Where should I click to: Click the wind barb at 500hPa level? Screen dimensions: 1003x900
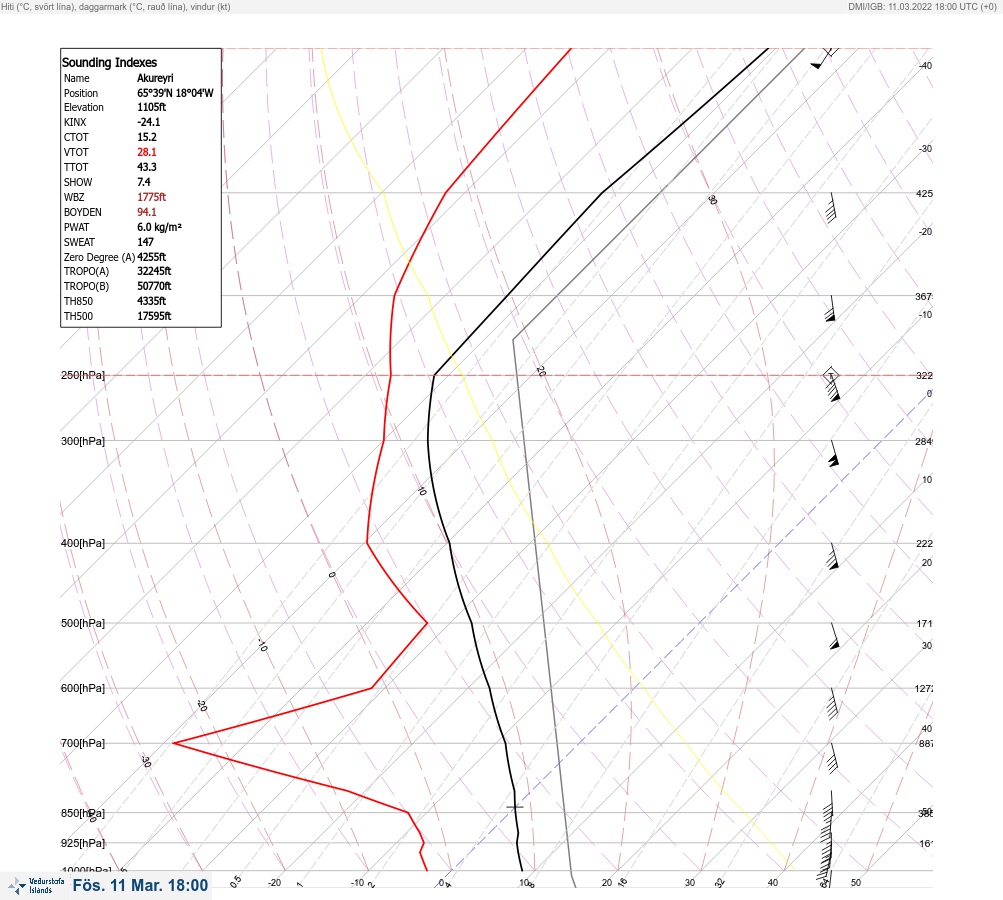click(x=834, y=636)
